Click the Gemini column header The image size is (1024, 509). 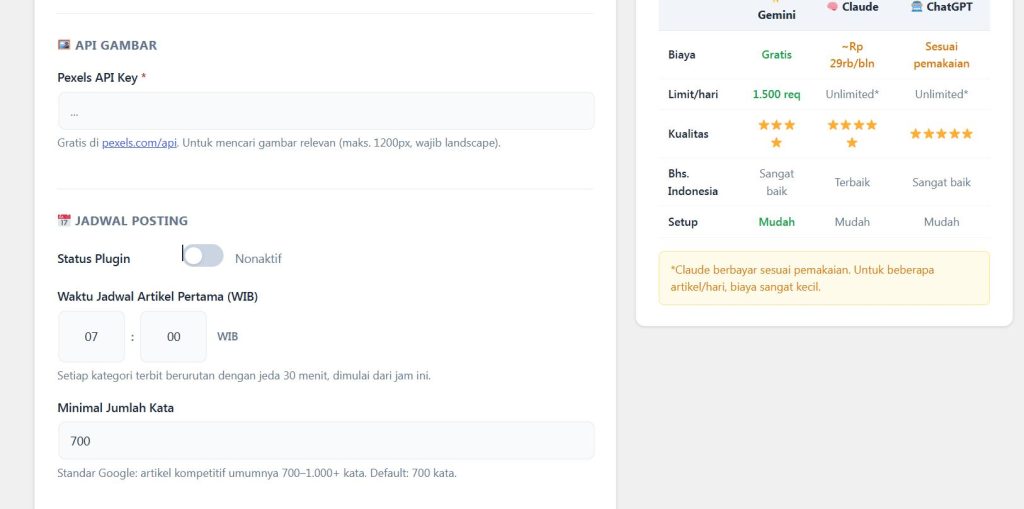pyautogui.click(x=776, y=11)
